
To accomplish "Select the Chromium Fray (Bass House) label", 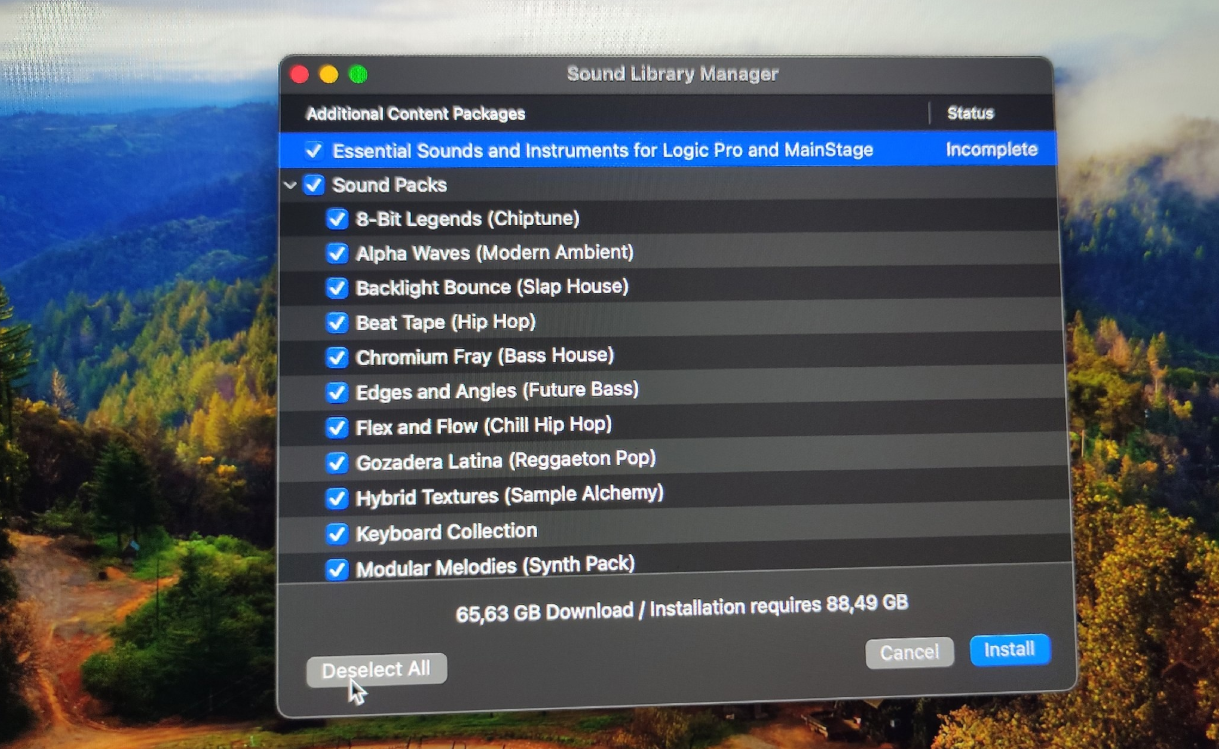I will 485,356.
